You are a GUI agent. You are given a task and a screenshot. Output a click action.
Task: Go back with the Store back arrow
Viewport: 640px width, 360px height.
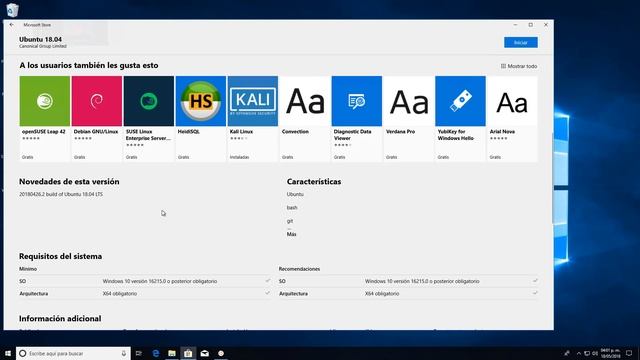[x=11, y=25]
